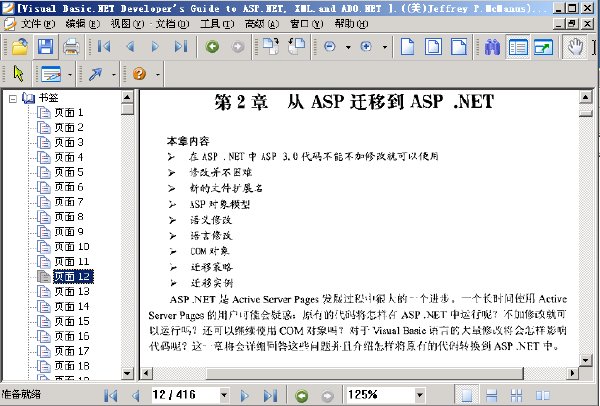Zoom out with the minus magnifier
The width and height of the screenshot is (600, 406).
(329, 47)
